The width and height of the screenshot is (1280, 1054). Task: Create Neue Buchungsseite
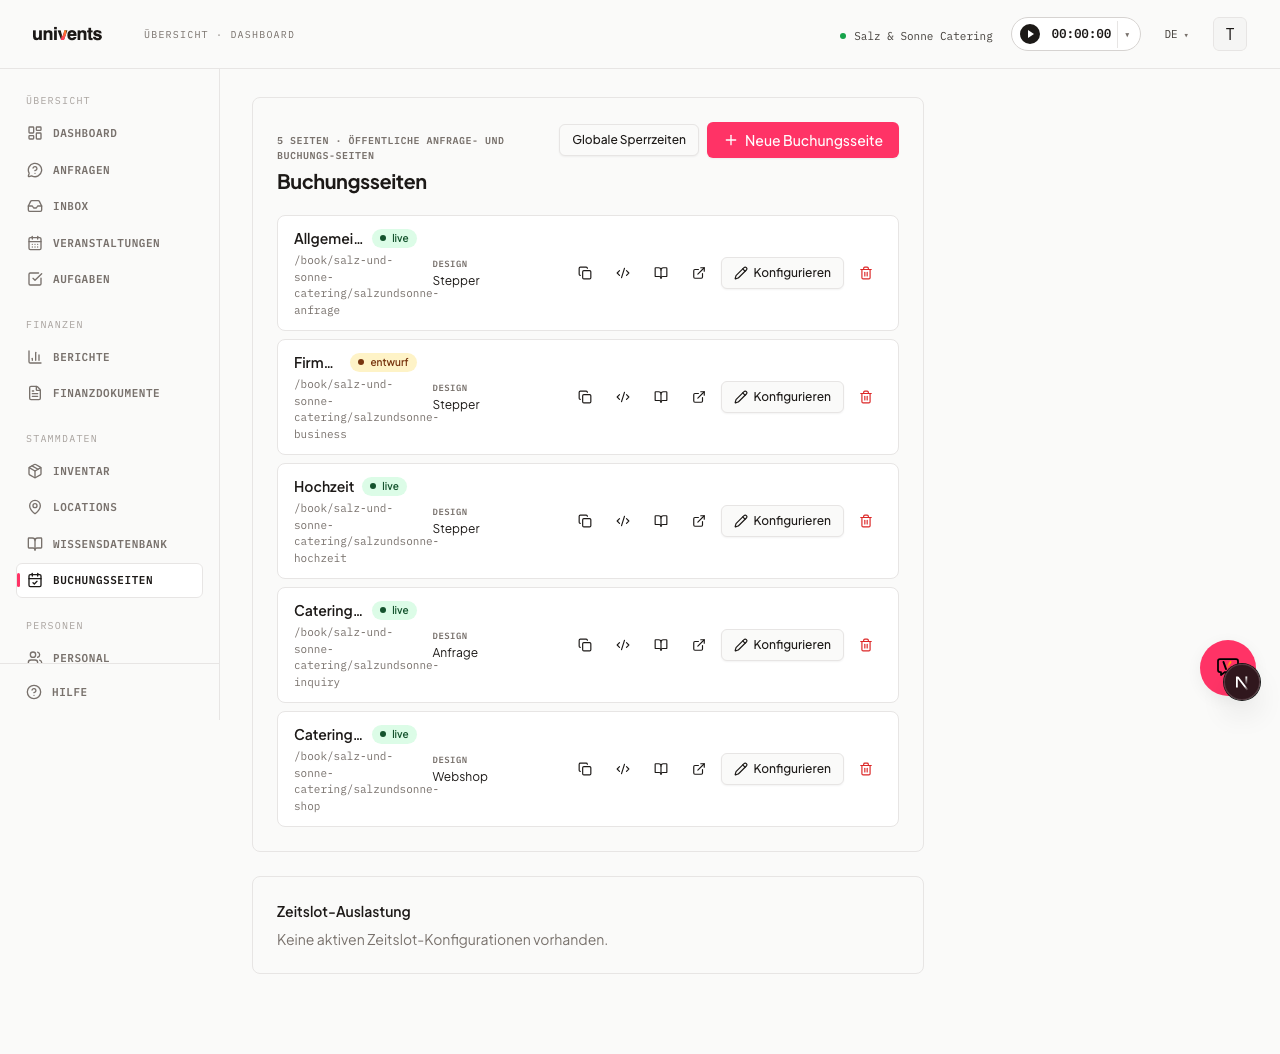[803, 140]
